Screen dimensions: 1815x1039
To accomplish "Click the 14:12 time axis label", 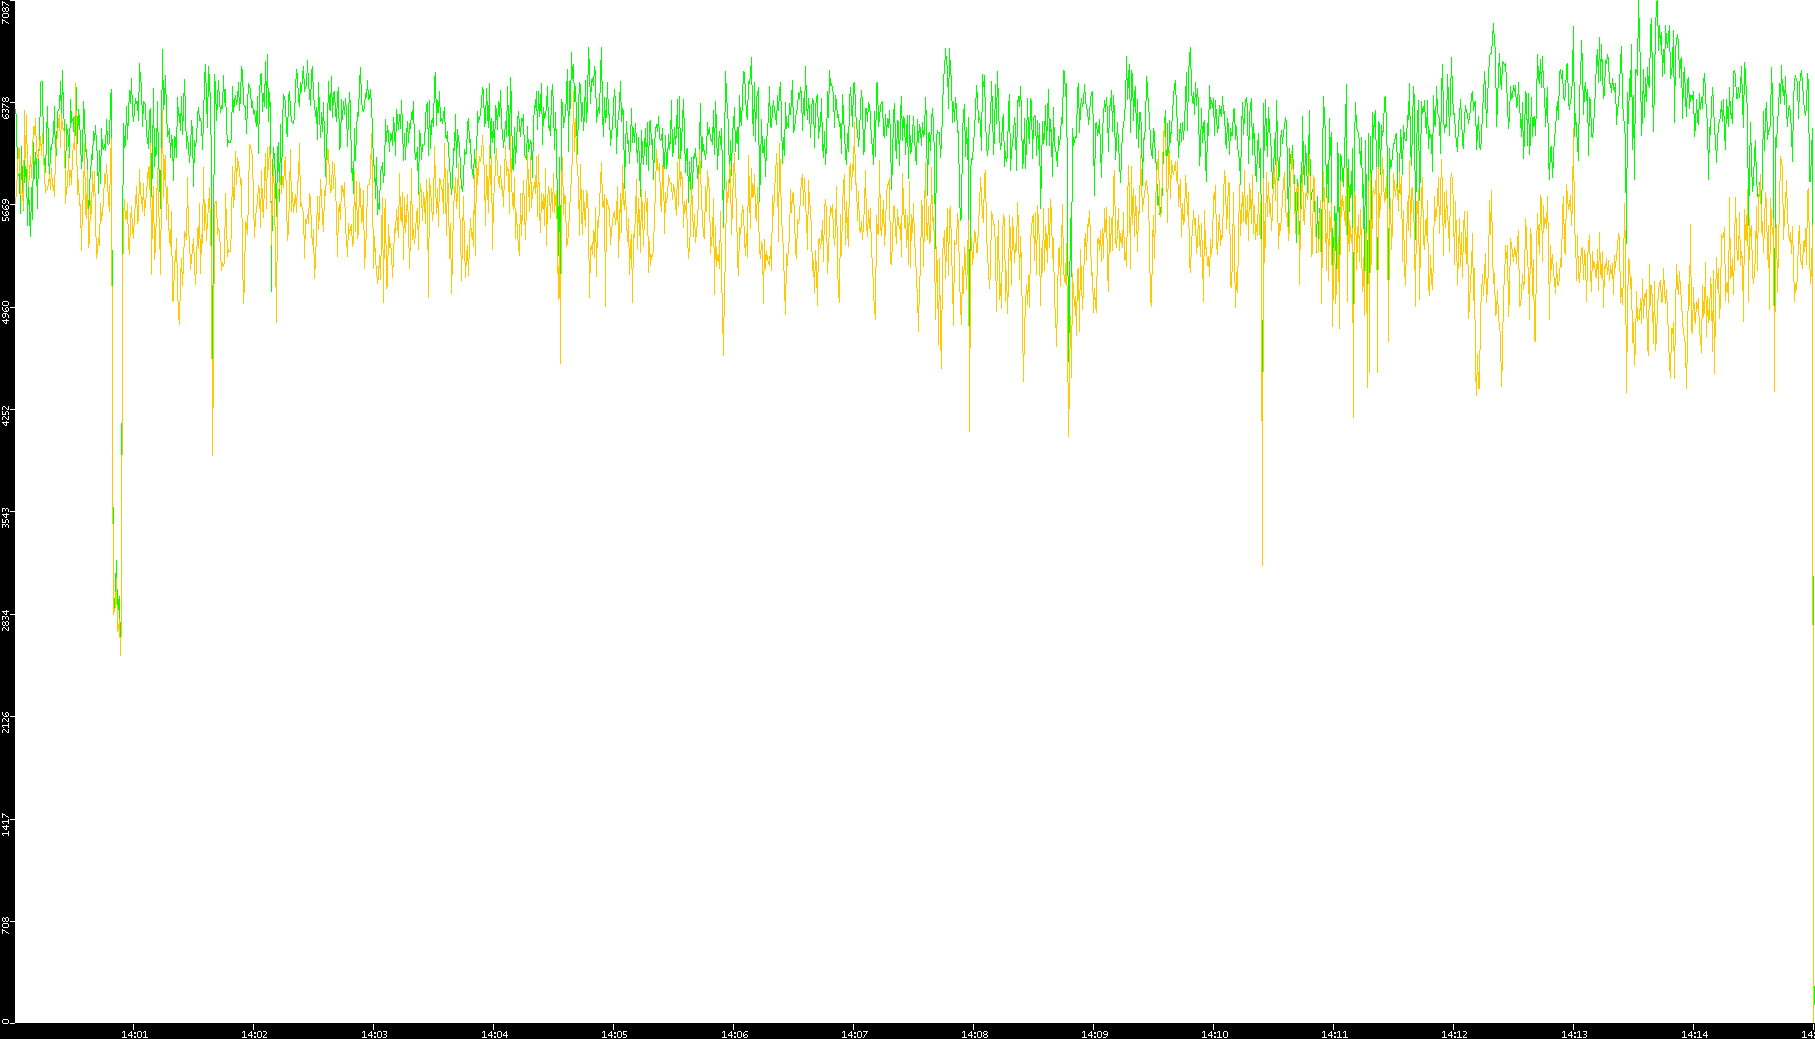I will 1454,1034.
